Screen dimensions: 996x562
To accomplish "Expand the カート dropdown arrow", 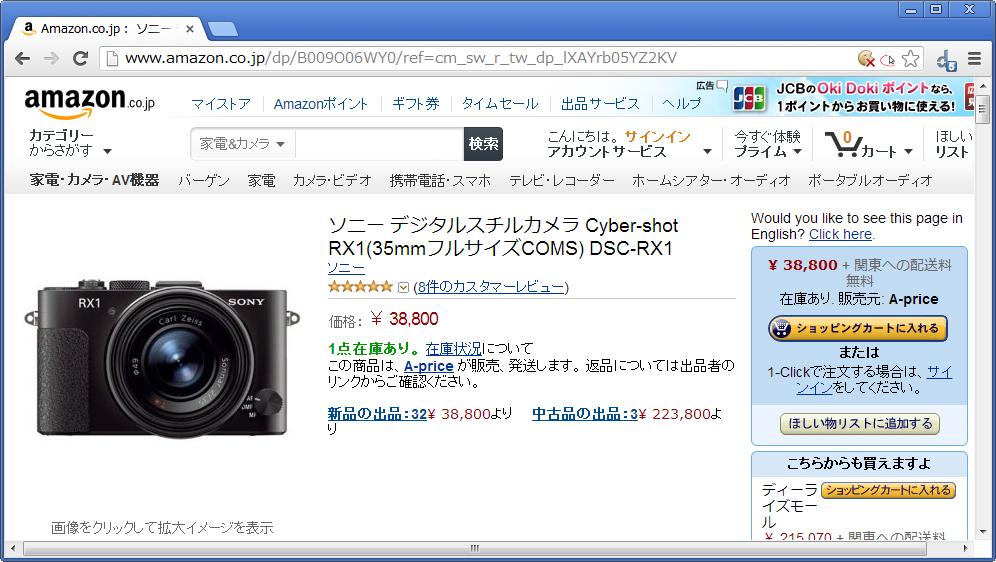I will point(908,152).
